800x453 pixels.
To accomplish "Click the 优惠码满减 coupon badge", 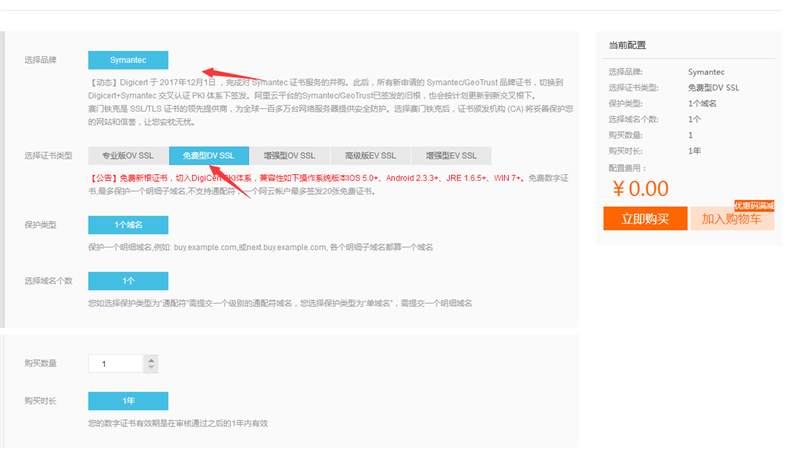I will [x=755, y=205].
